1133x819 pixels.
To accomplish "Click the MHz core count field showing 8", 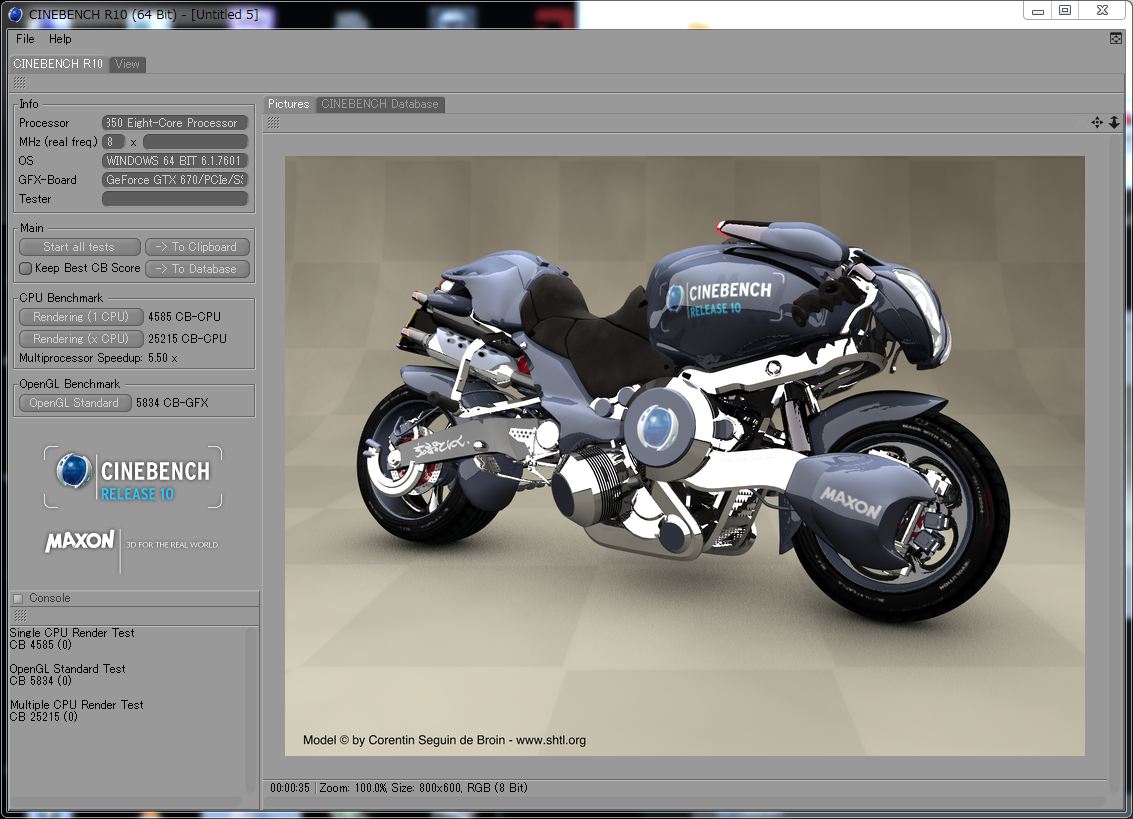I will pyautogui.click(x=113, y=142).
